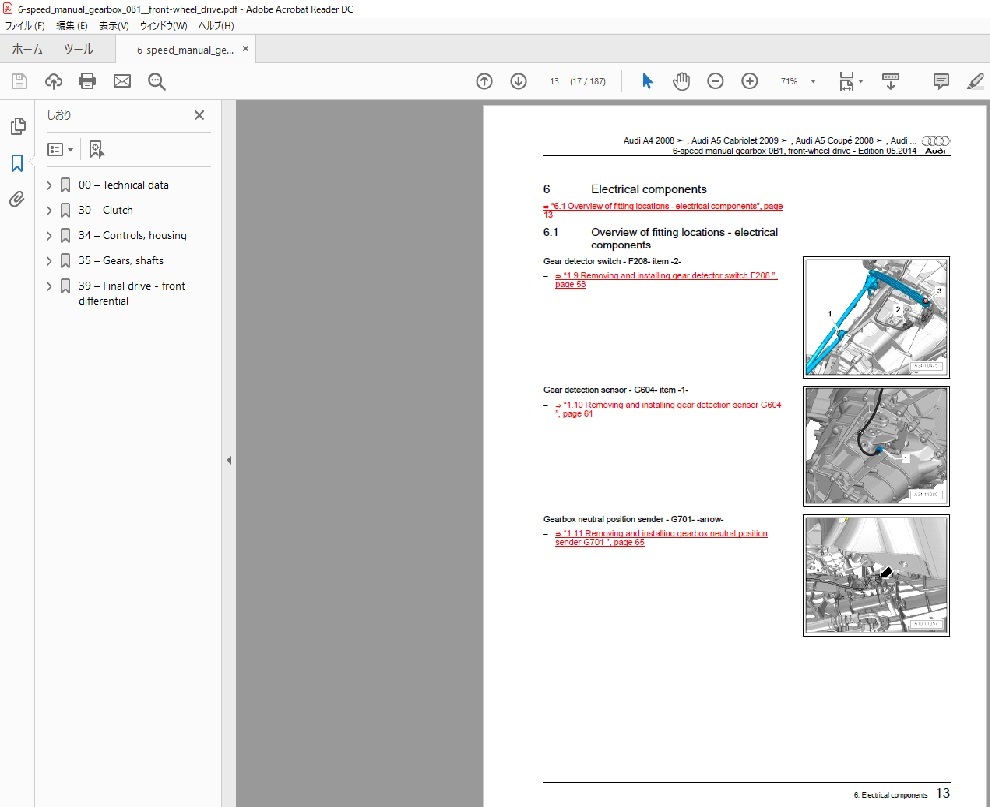Open the search magnifier tool
The width and height of the screenshot is (990, 807).
(156, 82)
